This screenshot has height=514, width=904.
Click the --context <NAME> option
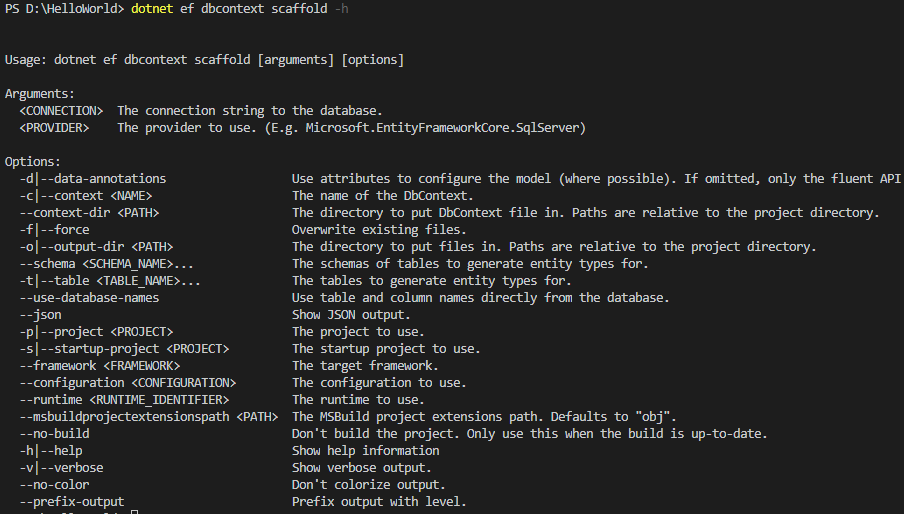click(86, 195)
